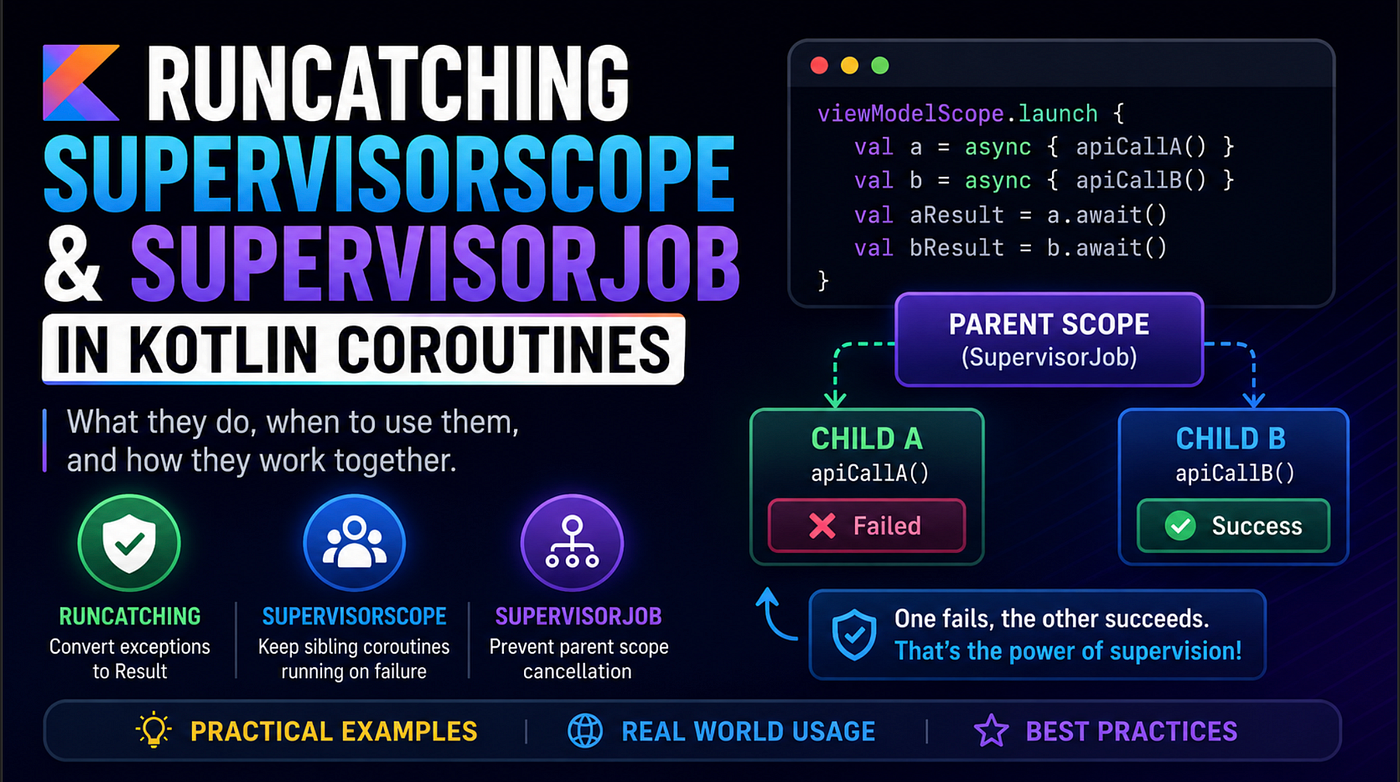Click the large purple 'SUPERVISORJOB' title
The width and height of the screenshot is (1400, 782).
(x=435, y=263)
